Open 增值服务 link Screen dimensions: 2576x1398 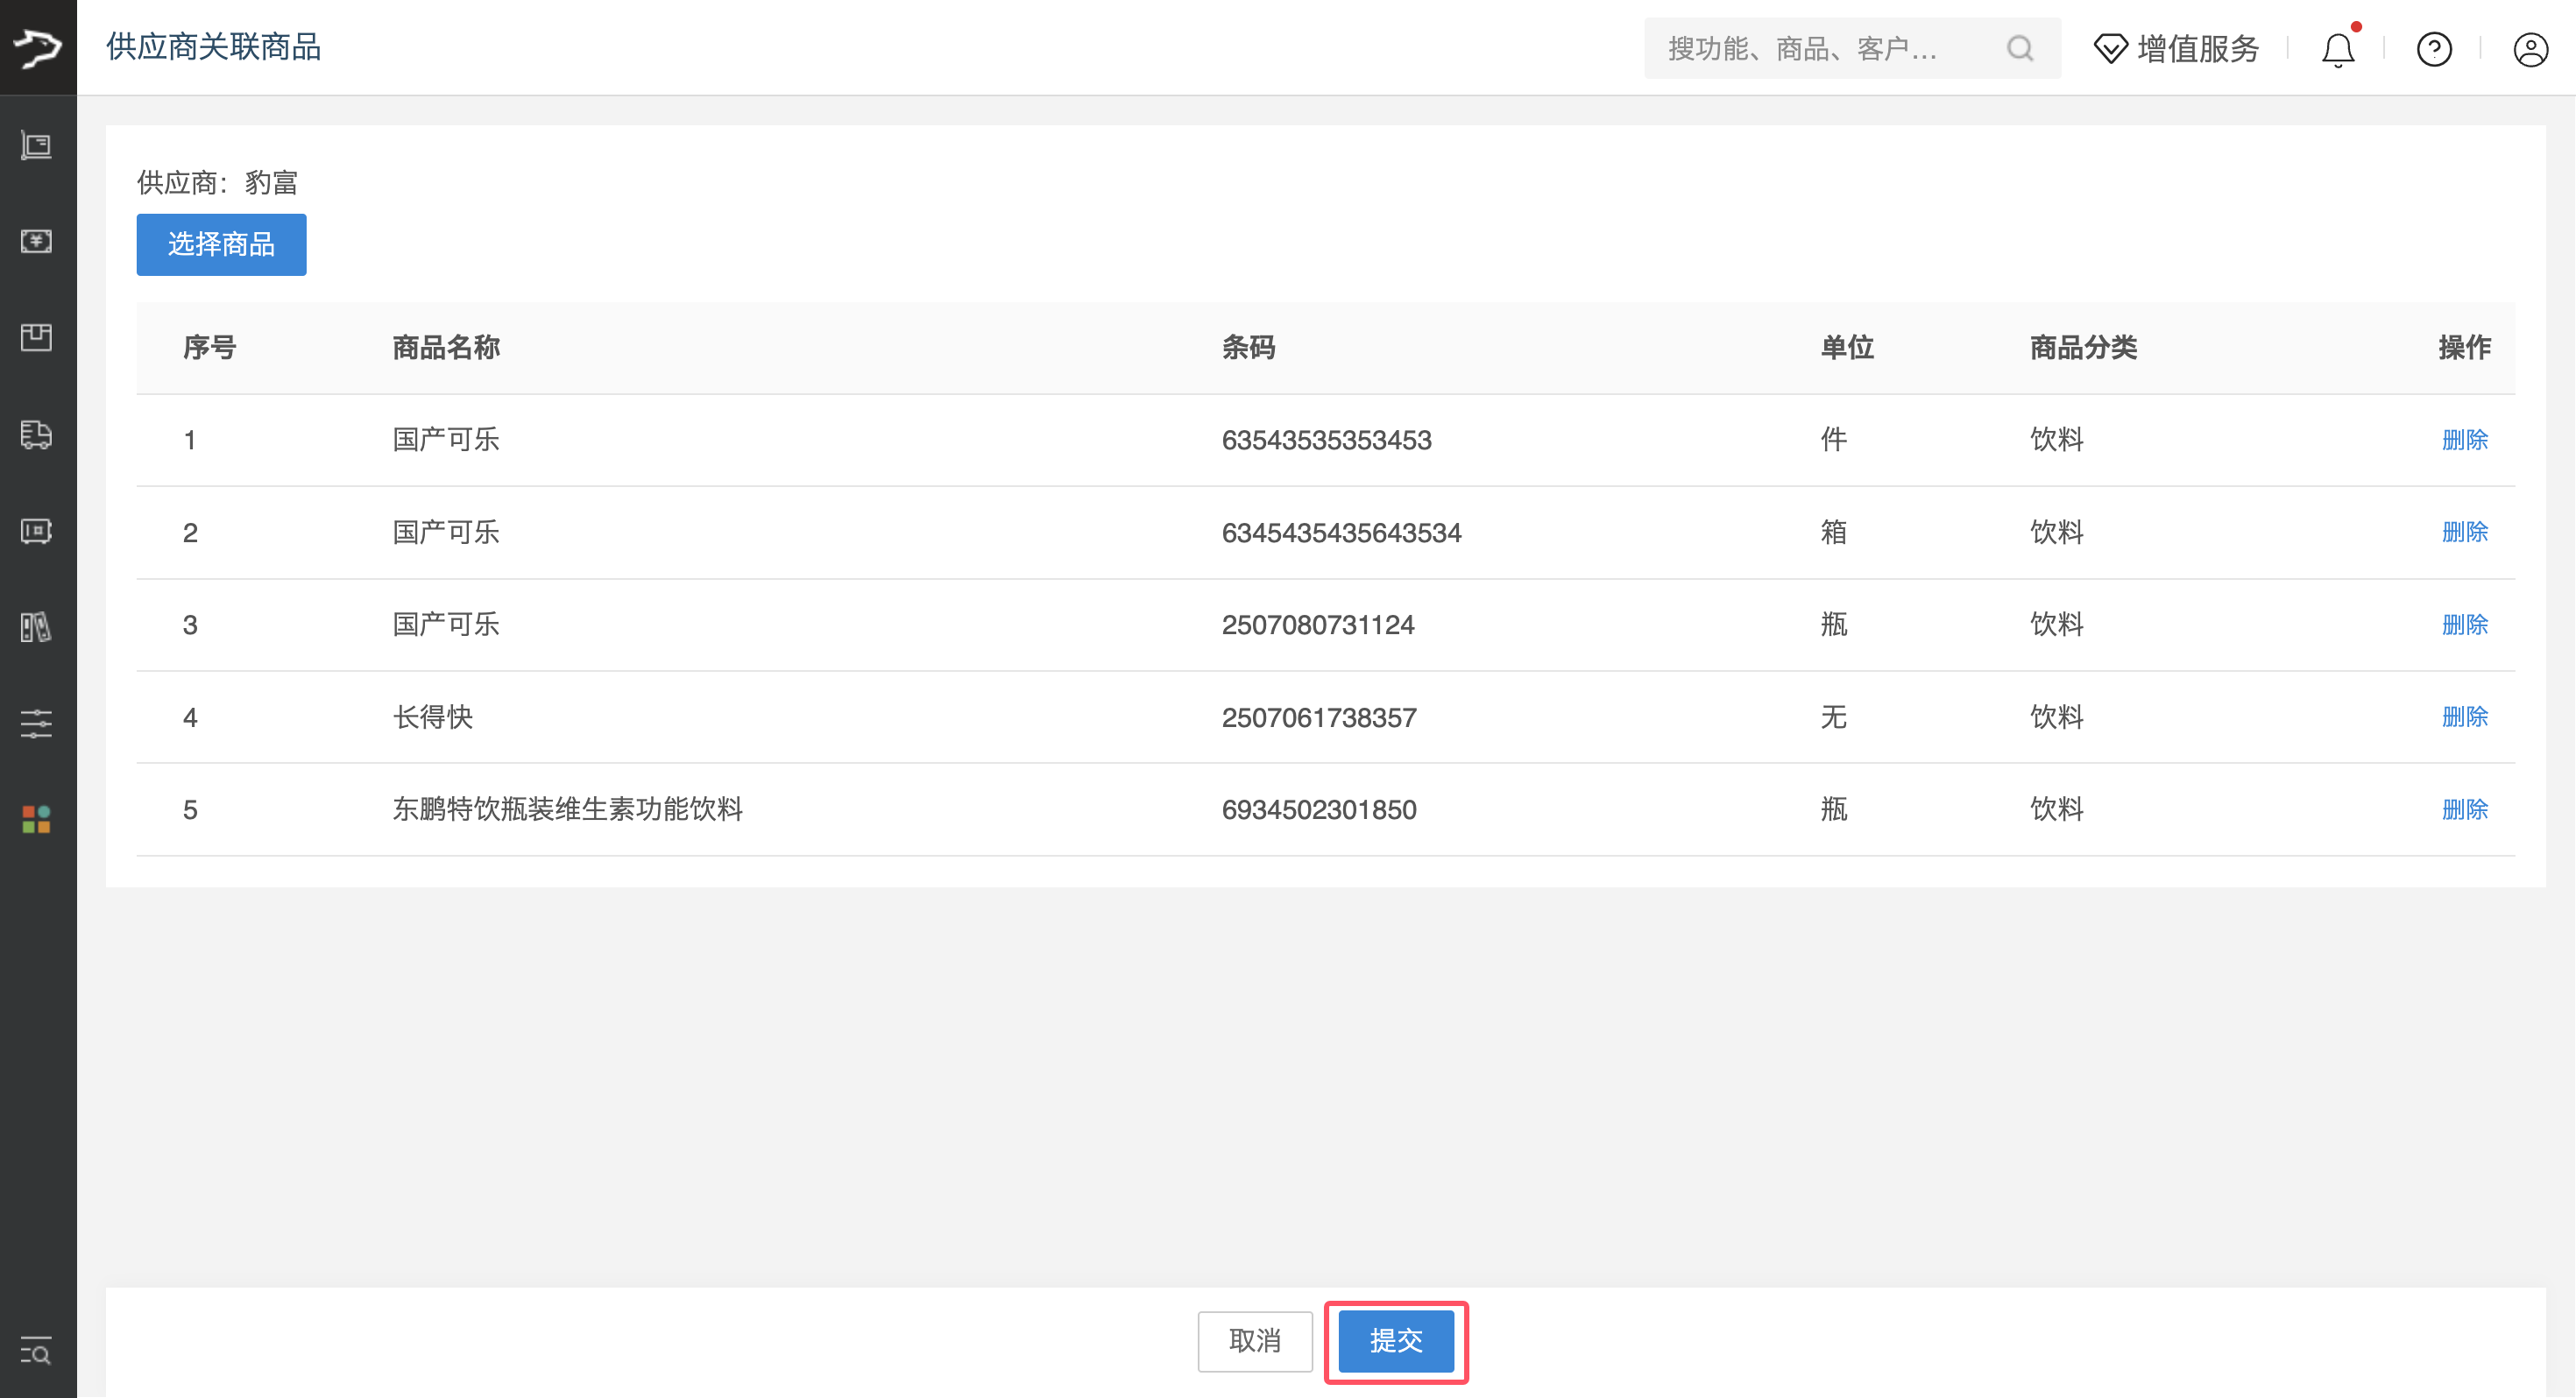[x=2198, y=48]
